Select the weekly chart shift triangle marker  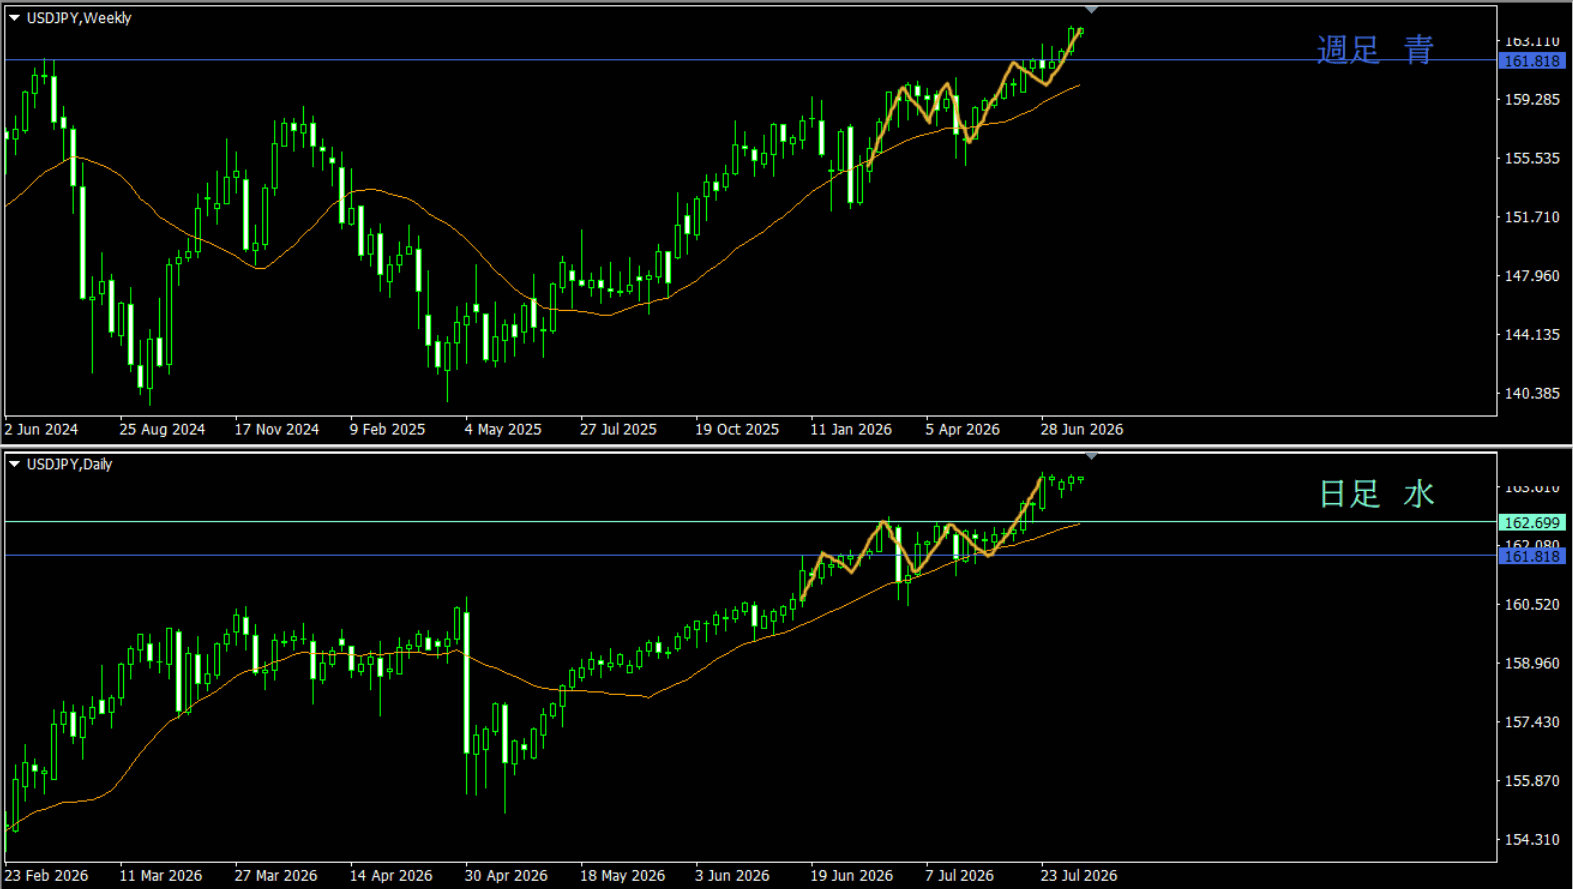click(x=1091, y=10)
